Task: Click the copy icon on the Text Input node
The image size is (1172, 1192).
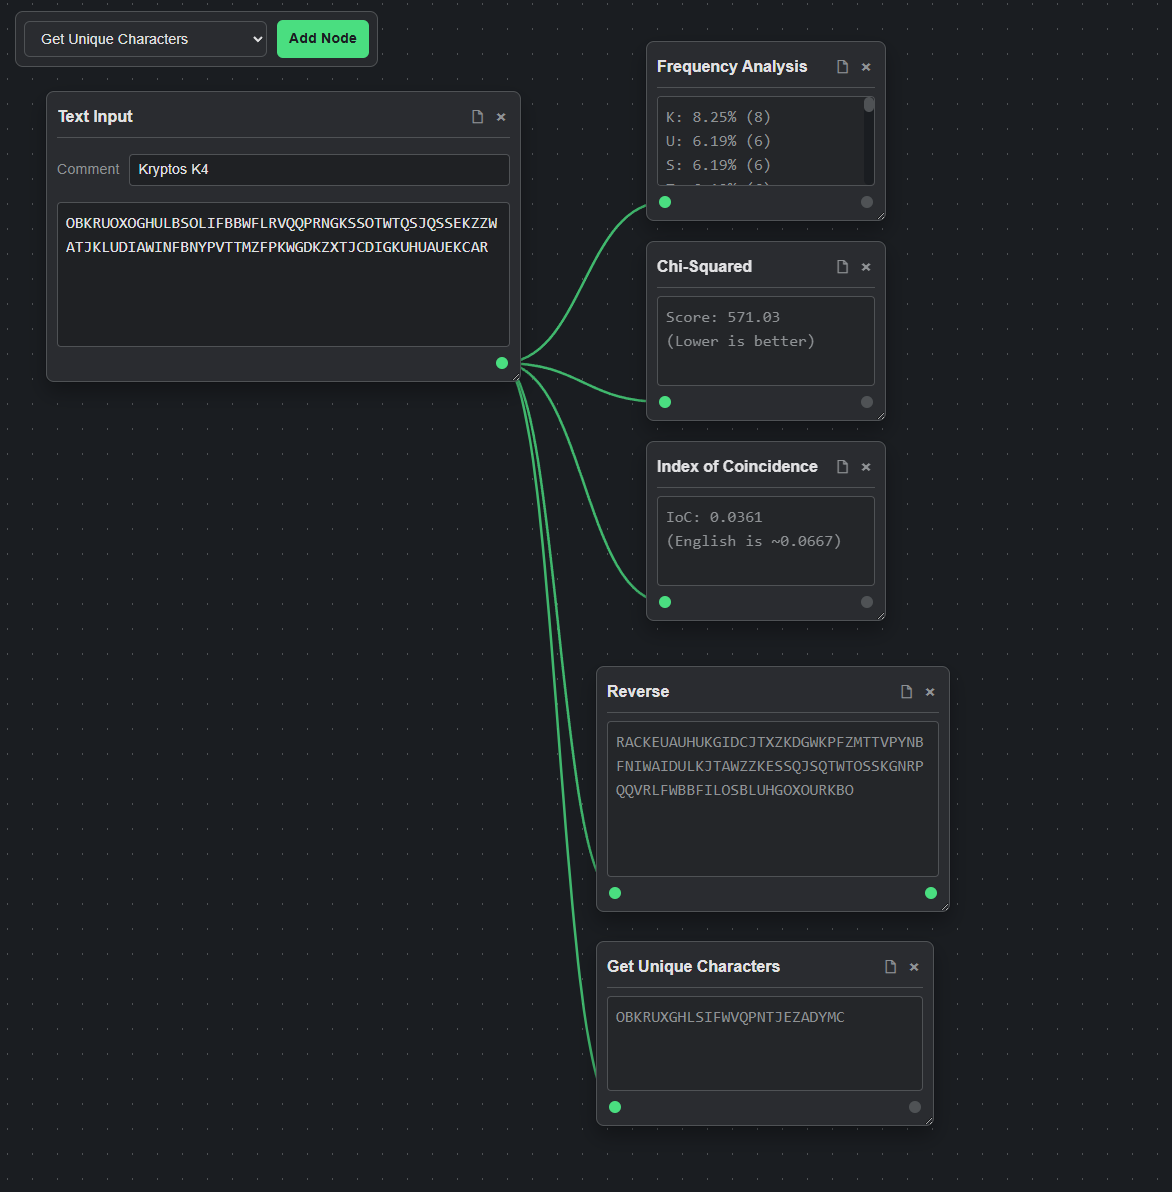Action: (x=477, y=117)
